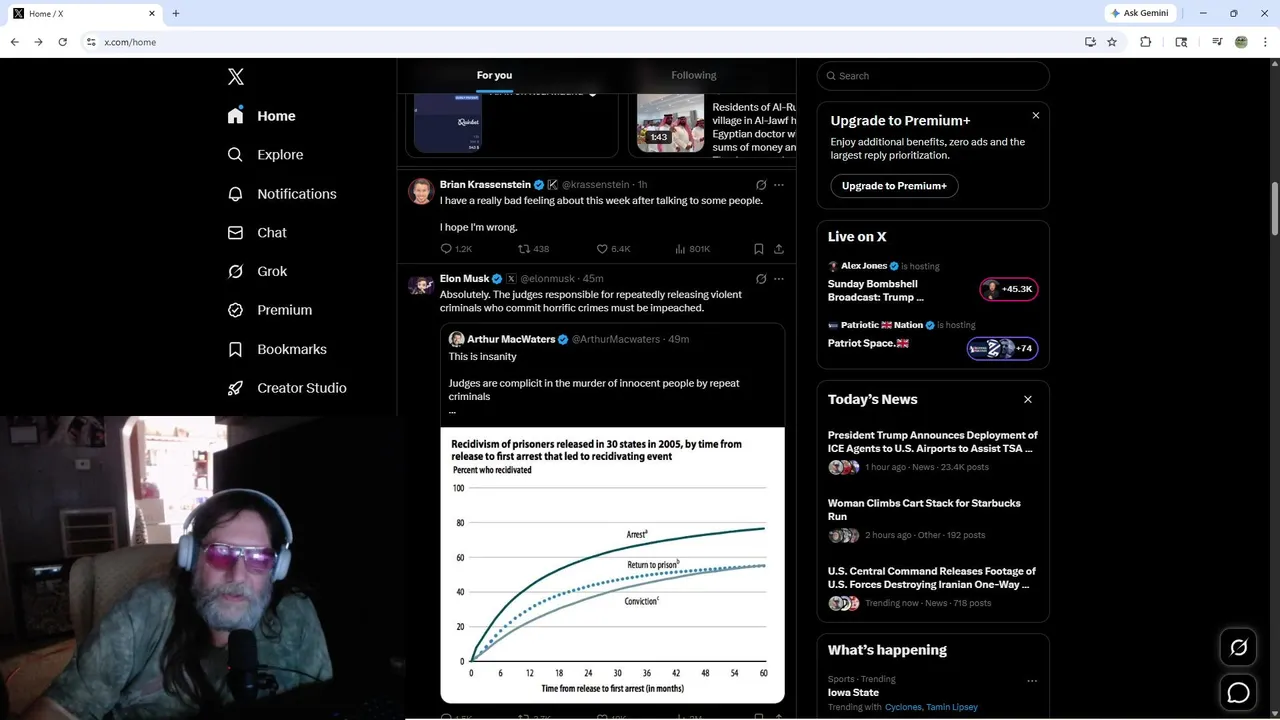Click the x.com/home address bar
Image resolution: width=1280 pixels, height=720 pixels.
tap(130, 42)
